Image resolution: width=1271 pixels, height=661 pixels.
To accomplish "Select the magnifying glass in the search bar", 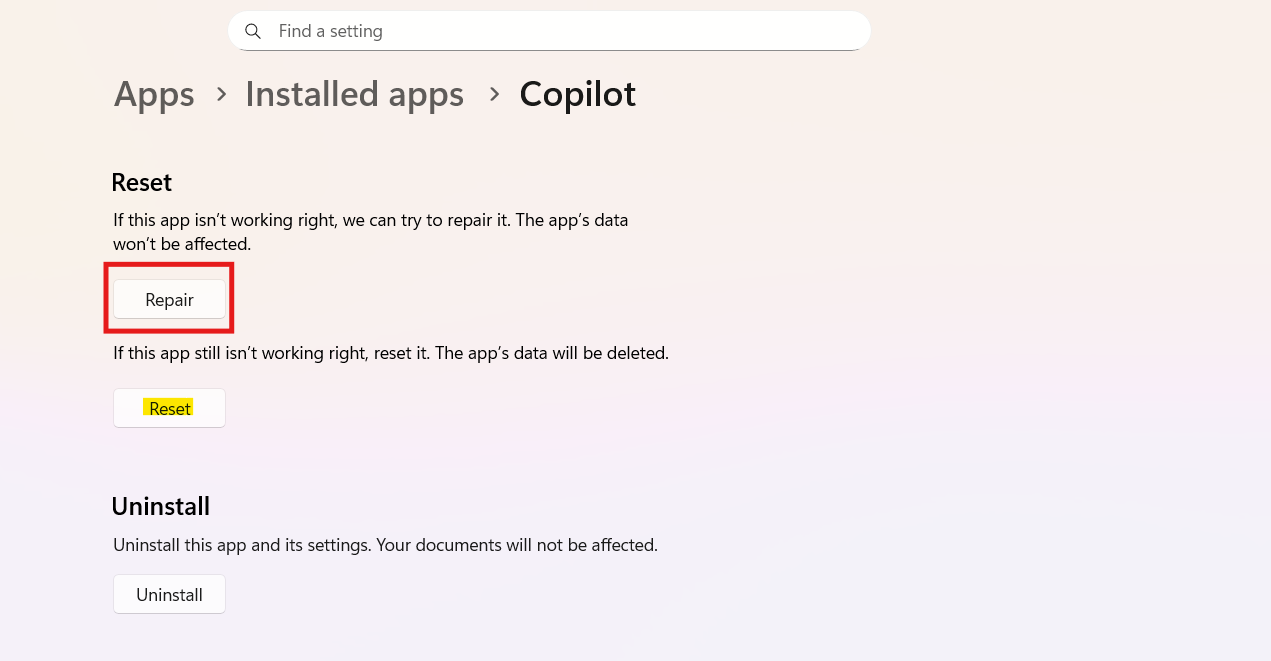I will pos(253,31).
